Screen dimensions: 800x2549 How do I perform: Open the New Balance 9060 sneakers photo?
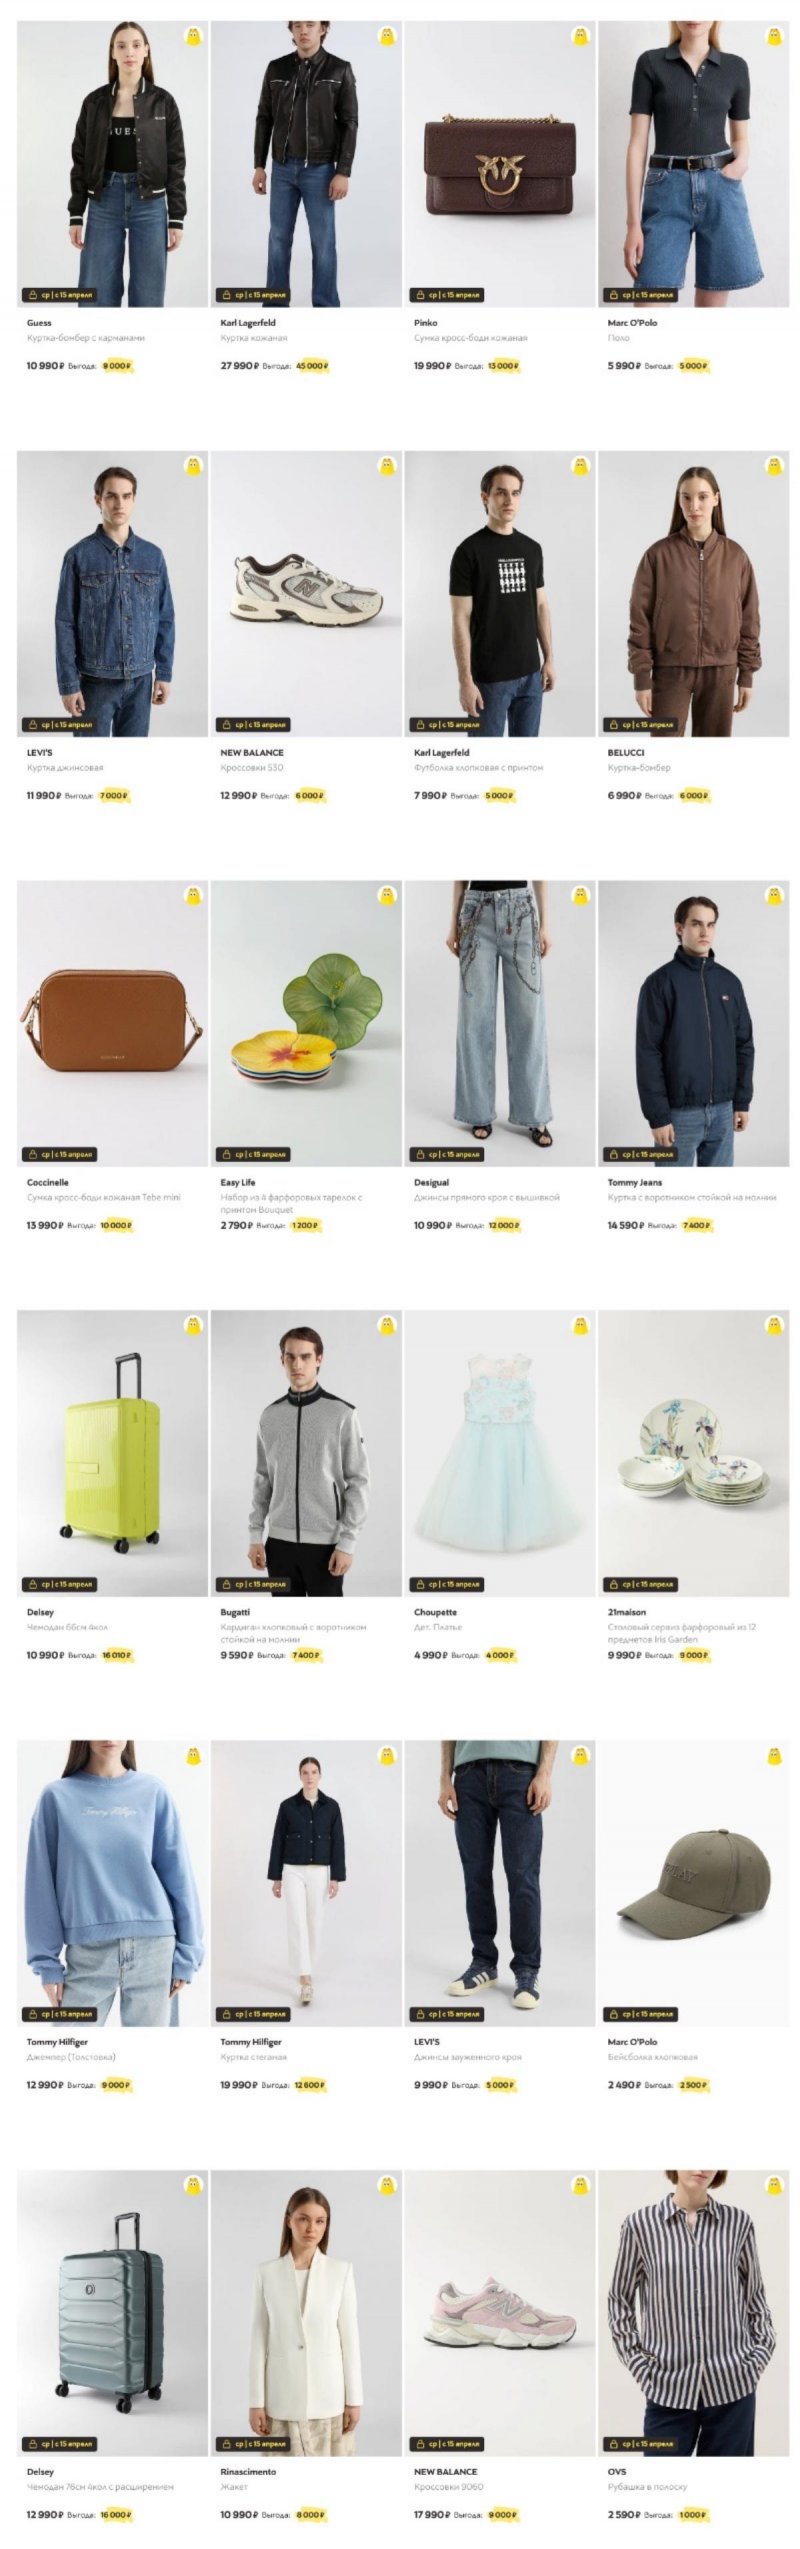(x=500, y=2312)
